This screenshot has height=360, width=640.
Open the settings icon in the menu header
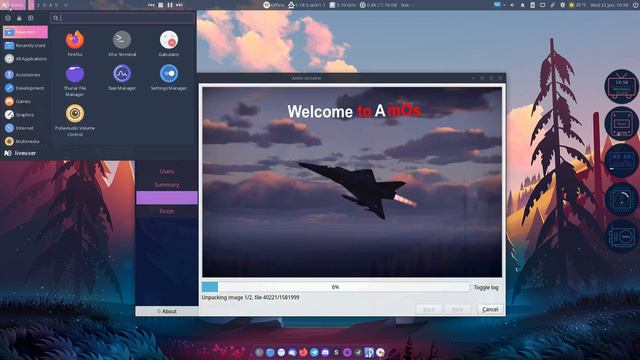(x=8, y=18)
